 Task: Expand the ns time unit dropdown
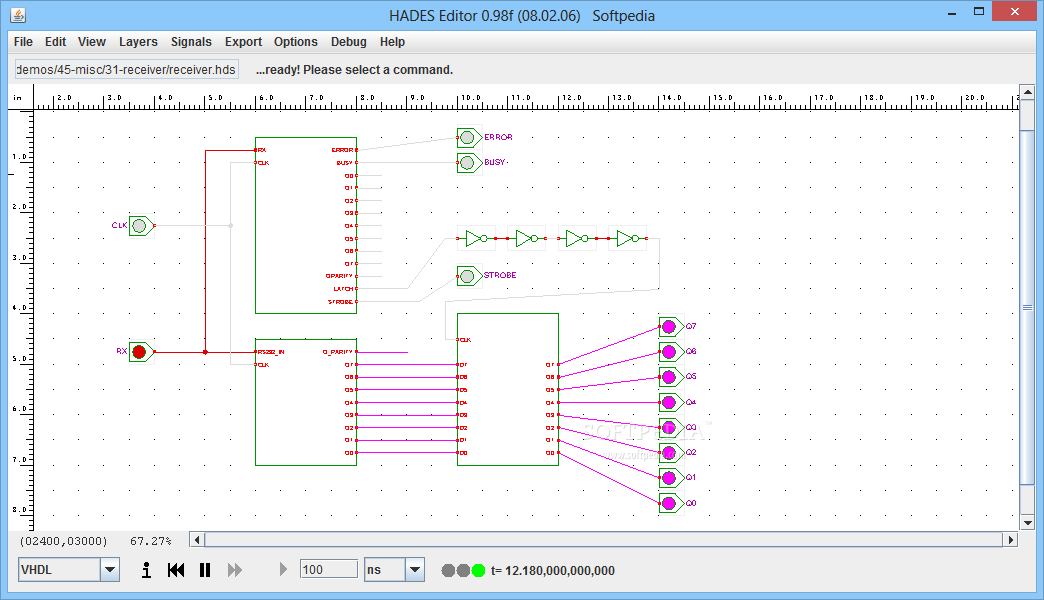[415, 570]
